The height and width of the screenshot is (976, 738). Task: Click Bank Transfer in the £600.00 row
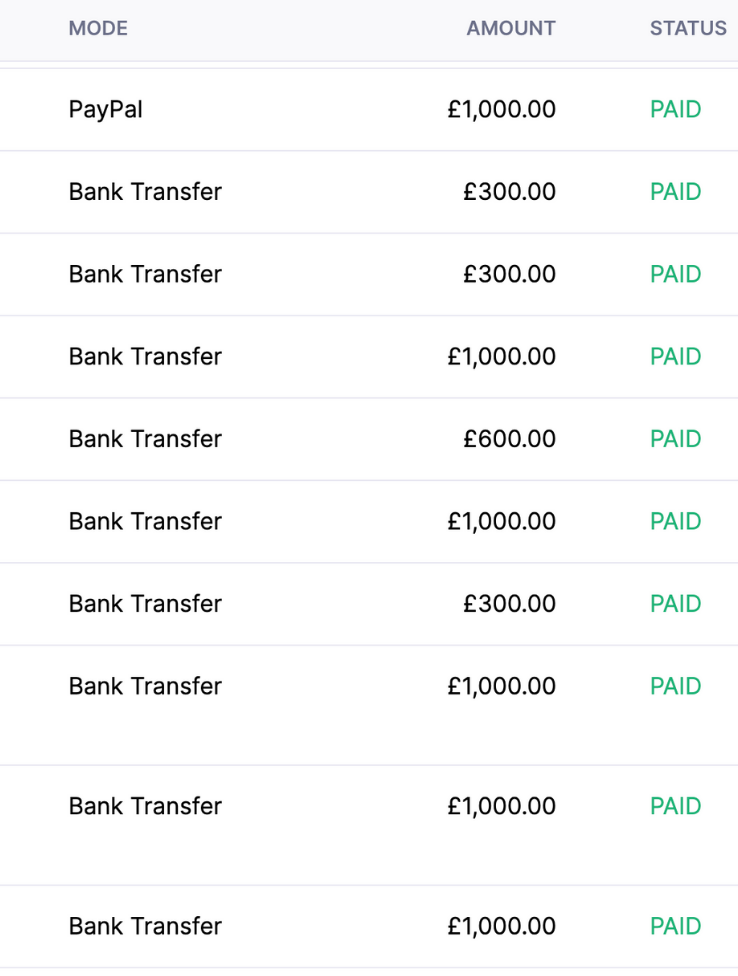click(145, 439)
